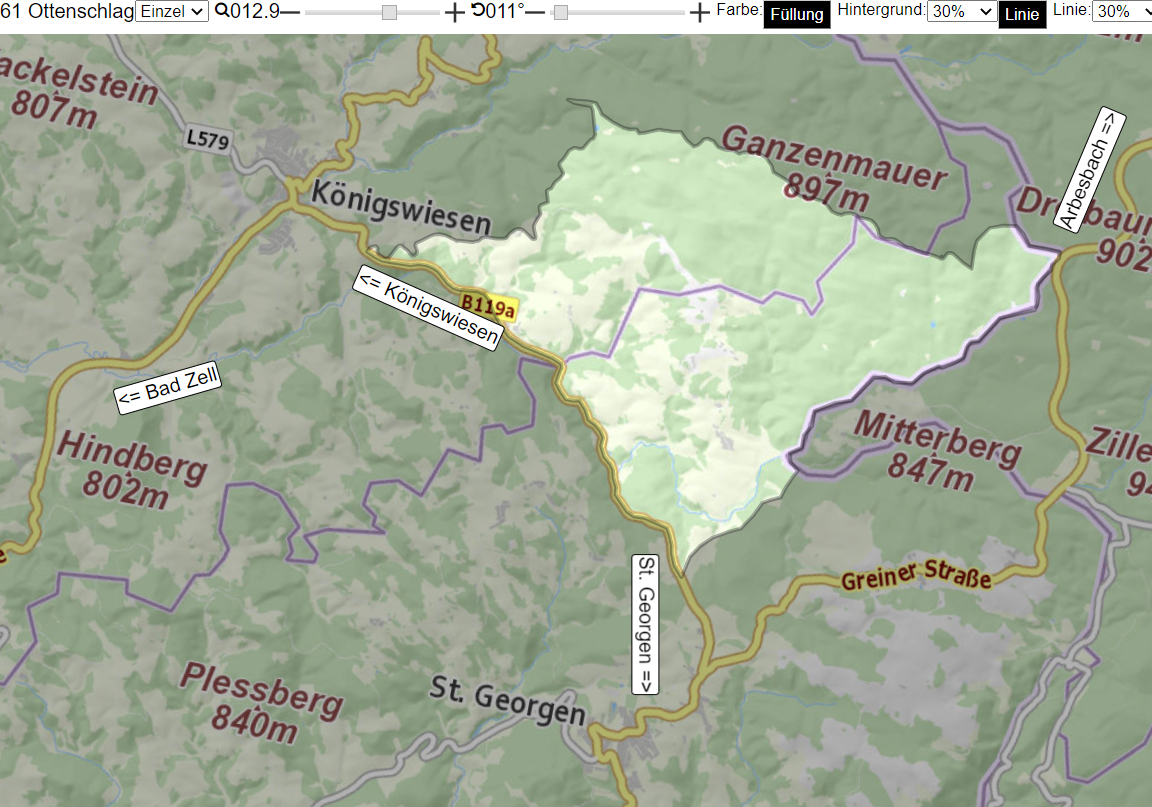Click the B119a road shield
The width and height of the screenshot is (1152, 807).
(489, 306)
